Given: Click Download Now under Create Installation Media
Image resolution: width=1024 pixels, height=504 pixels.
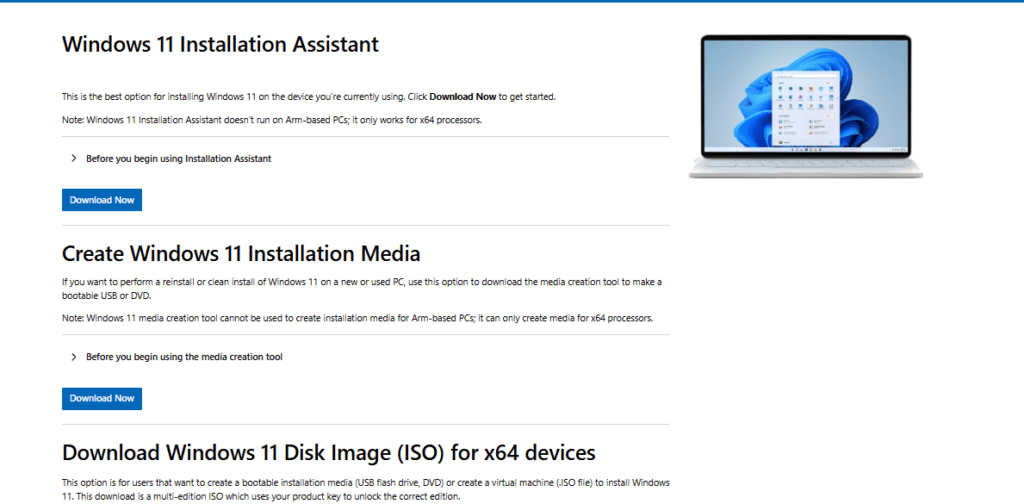Looking at the screenshot, I should [102, 398].
